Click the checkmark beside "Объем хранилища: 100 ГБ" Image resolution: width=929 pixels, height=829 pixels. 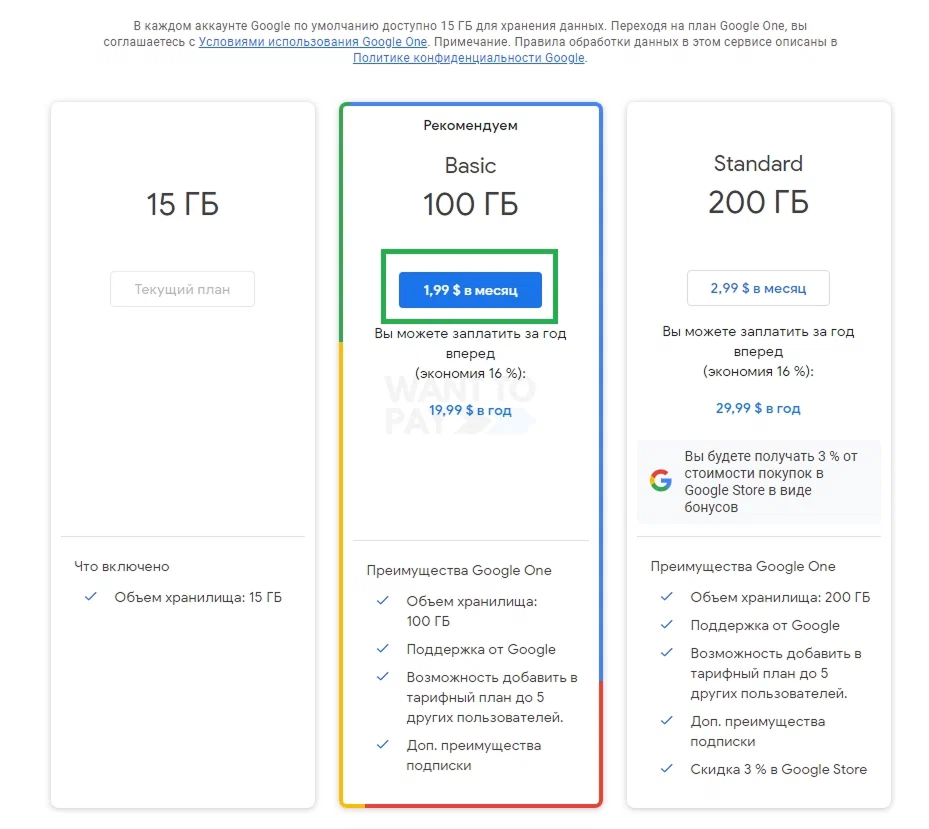381,602
